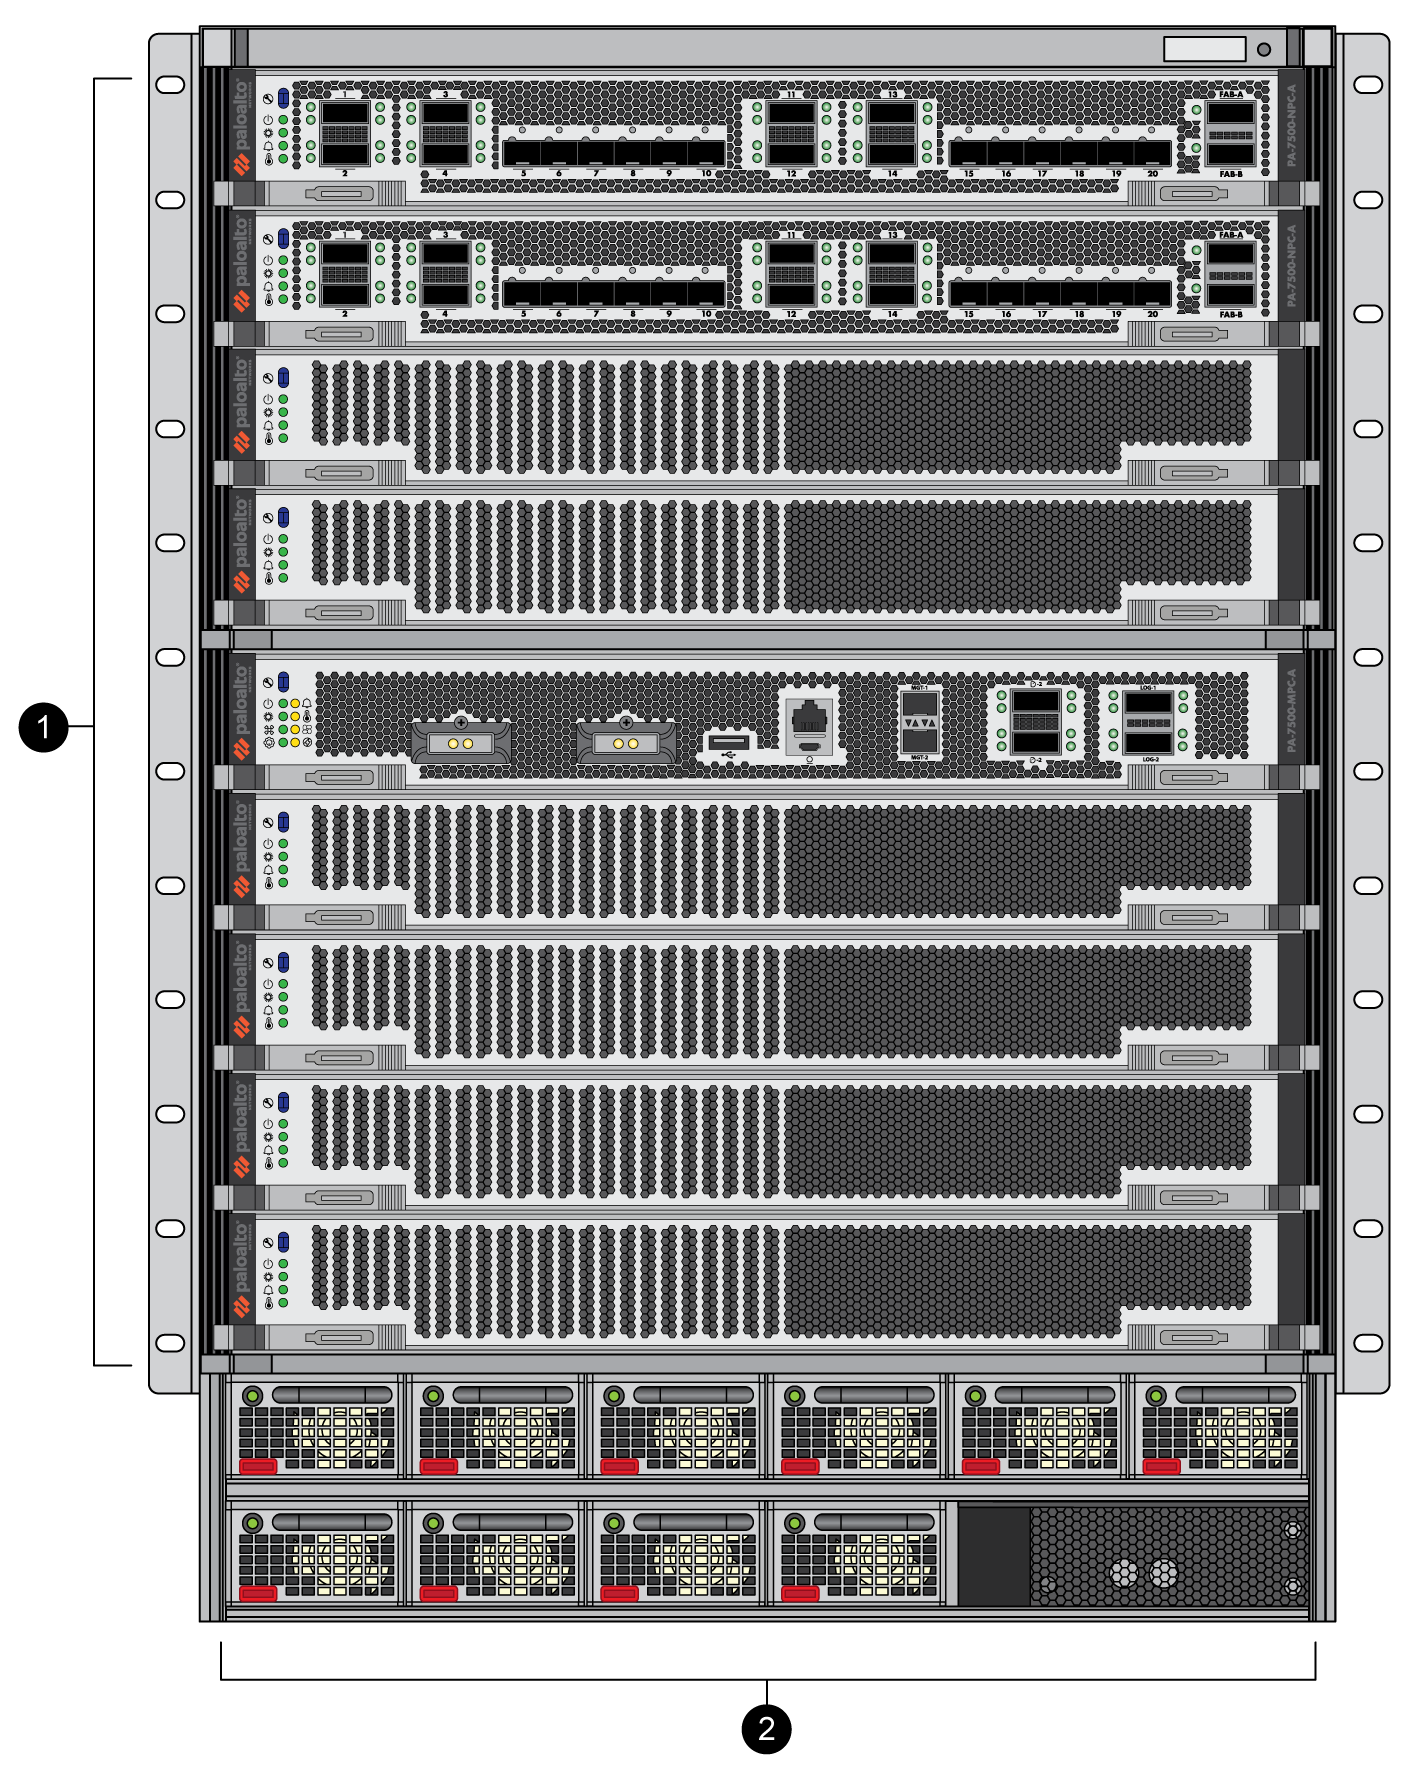Image resolution: width=1419 pixels, height=1770 pixels.
Task: Click the left two-pin power connector on the MPC card
Action: 461,743
